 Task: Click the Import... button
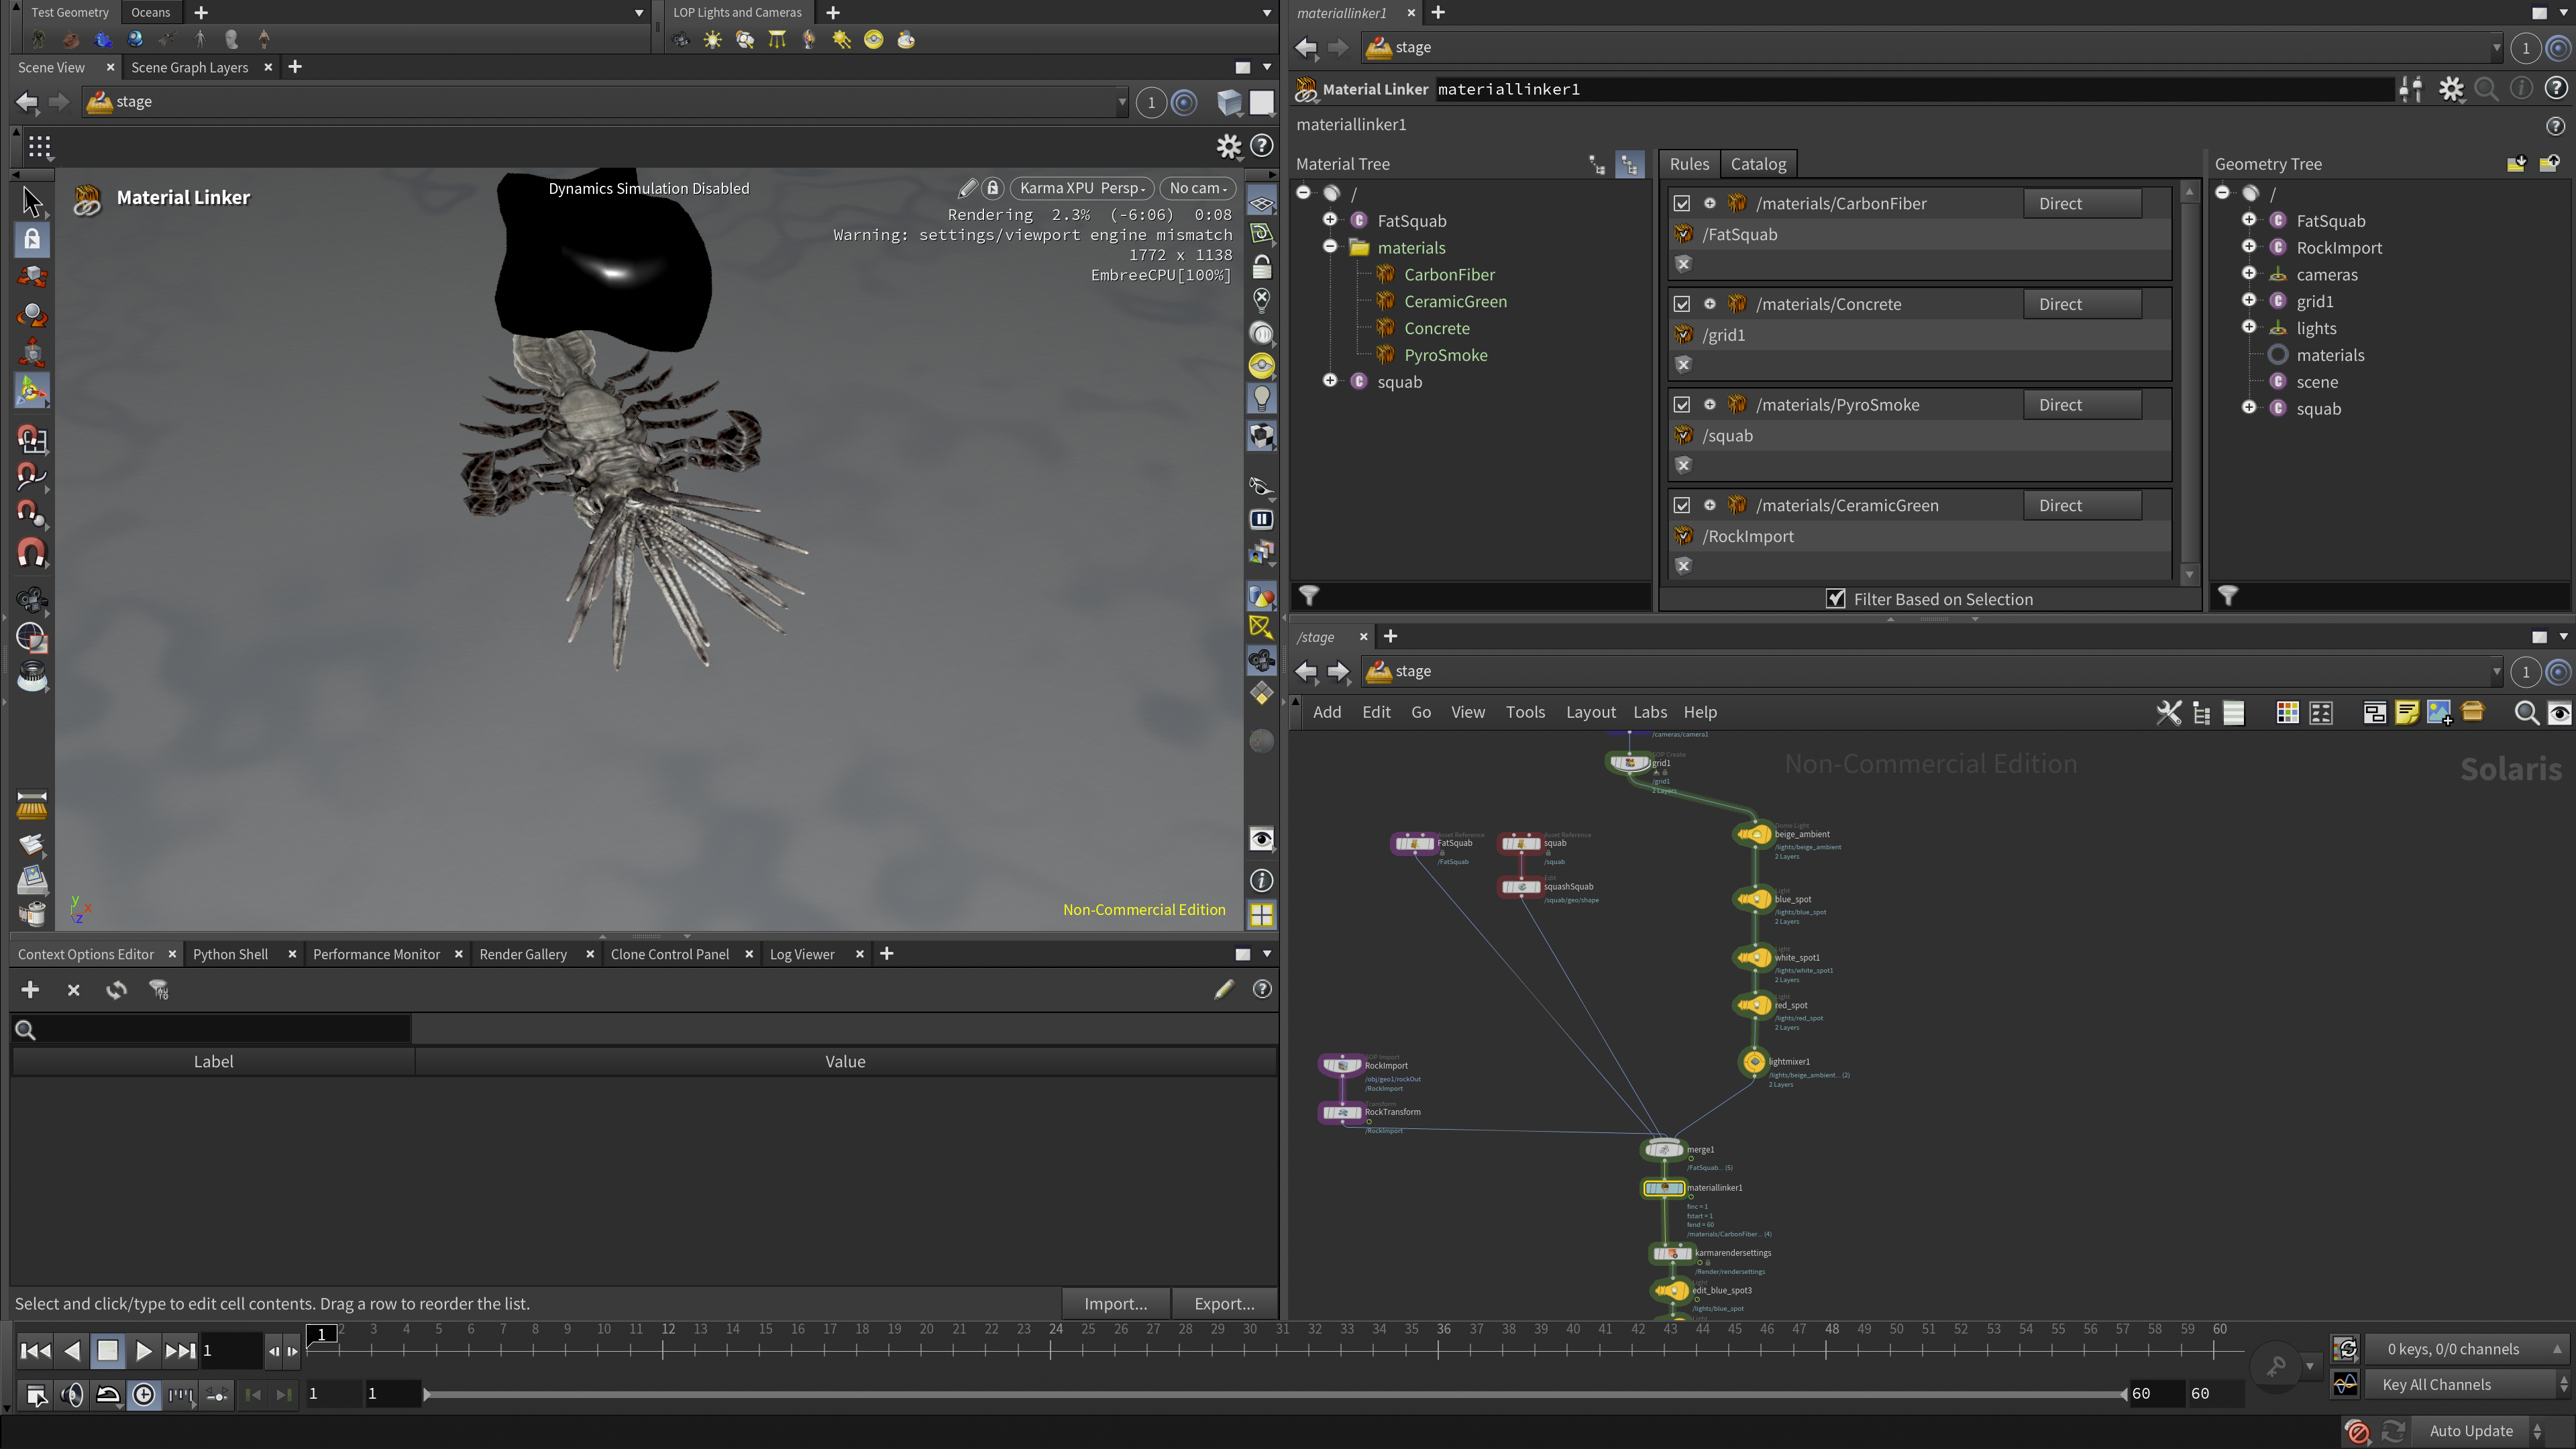1116,1303
